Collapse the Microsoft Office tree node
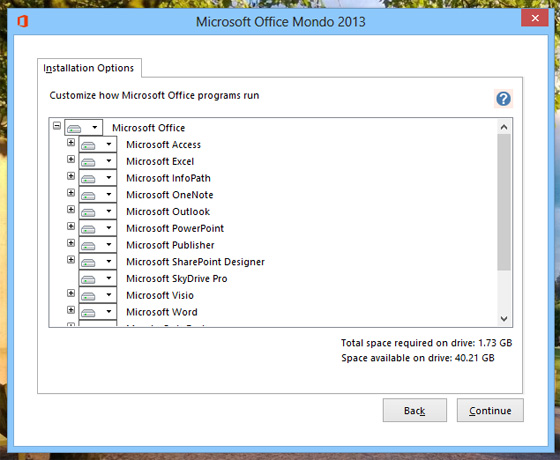 point(57,126)
